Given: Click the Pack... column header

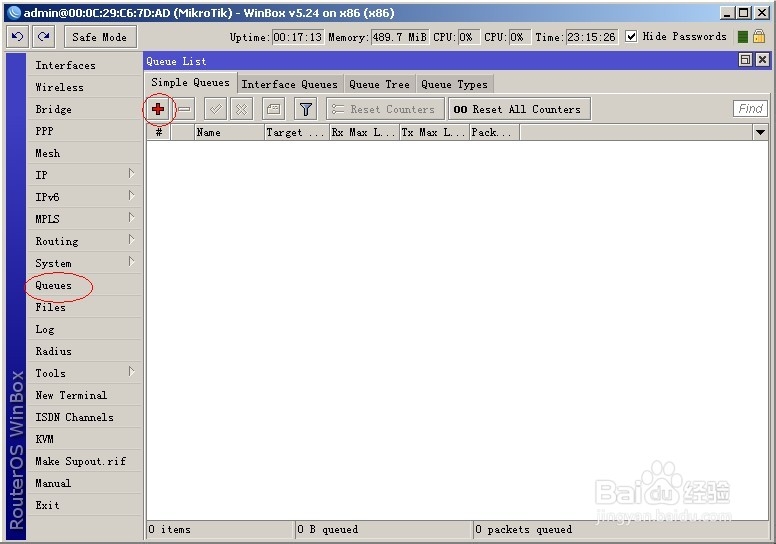Looking at the screenshot, I should (494, 132).
